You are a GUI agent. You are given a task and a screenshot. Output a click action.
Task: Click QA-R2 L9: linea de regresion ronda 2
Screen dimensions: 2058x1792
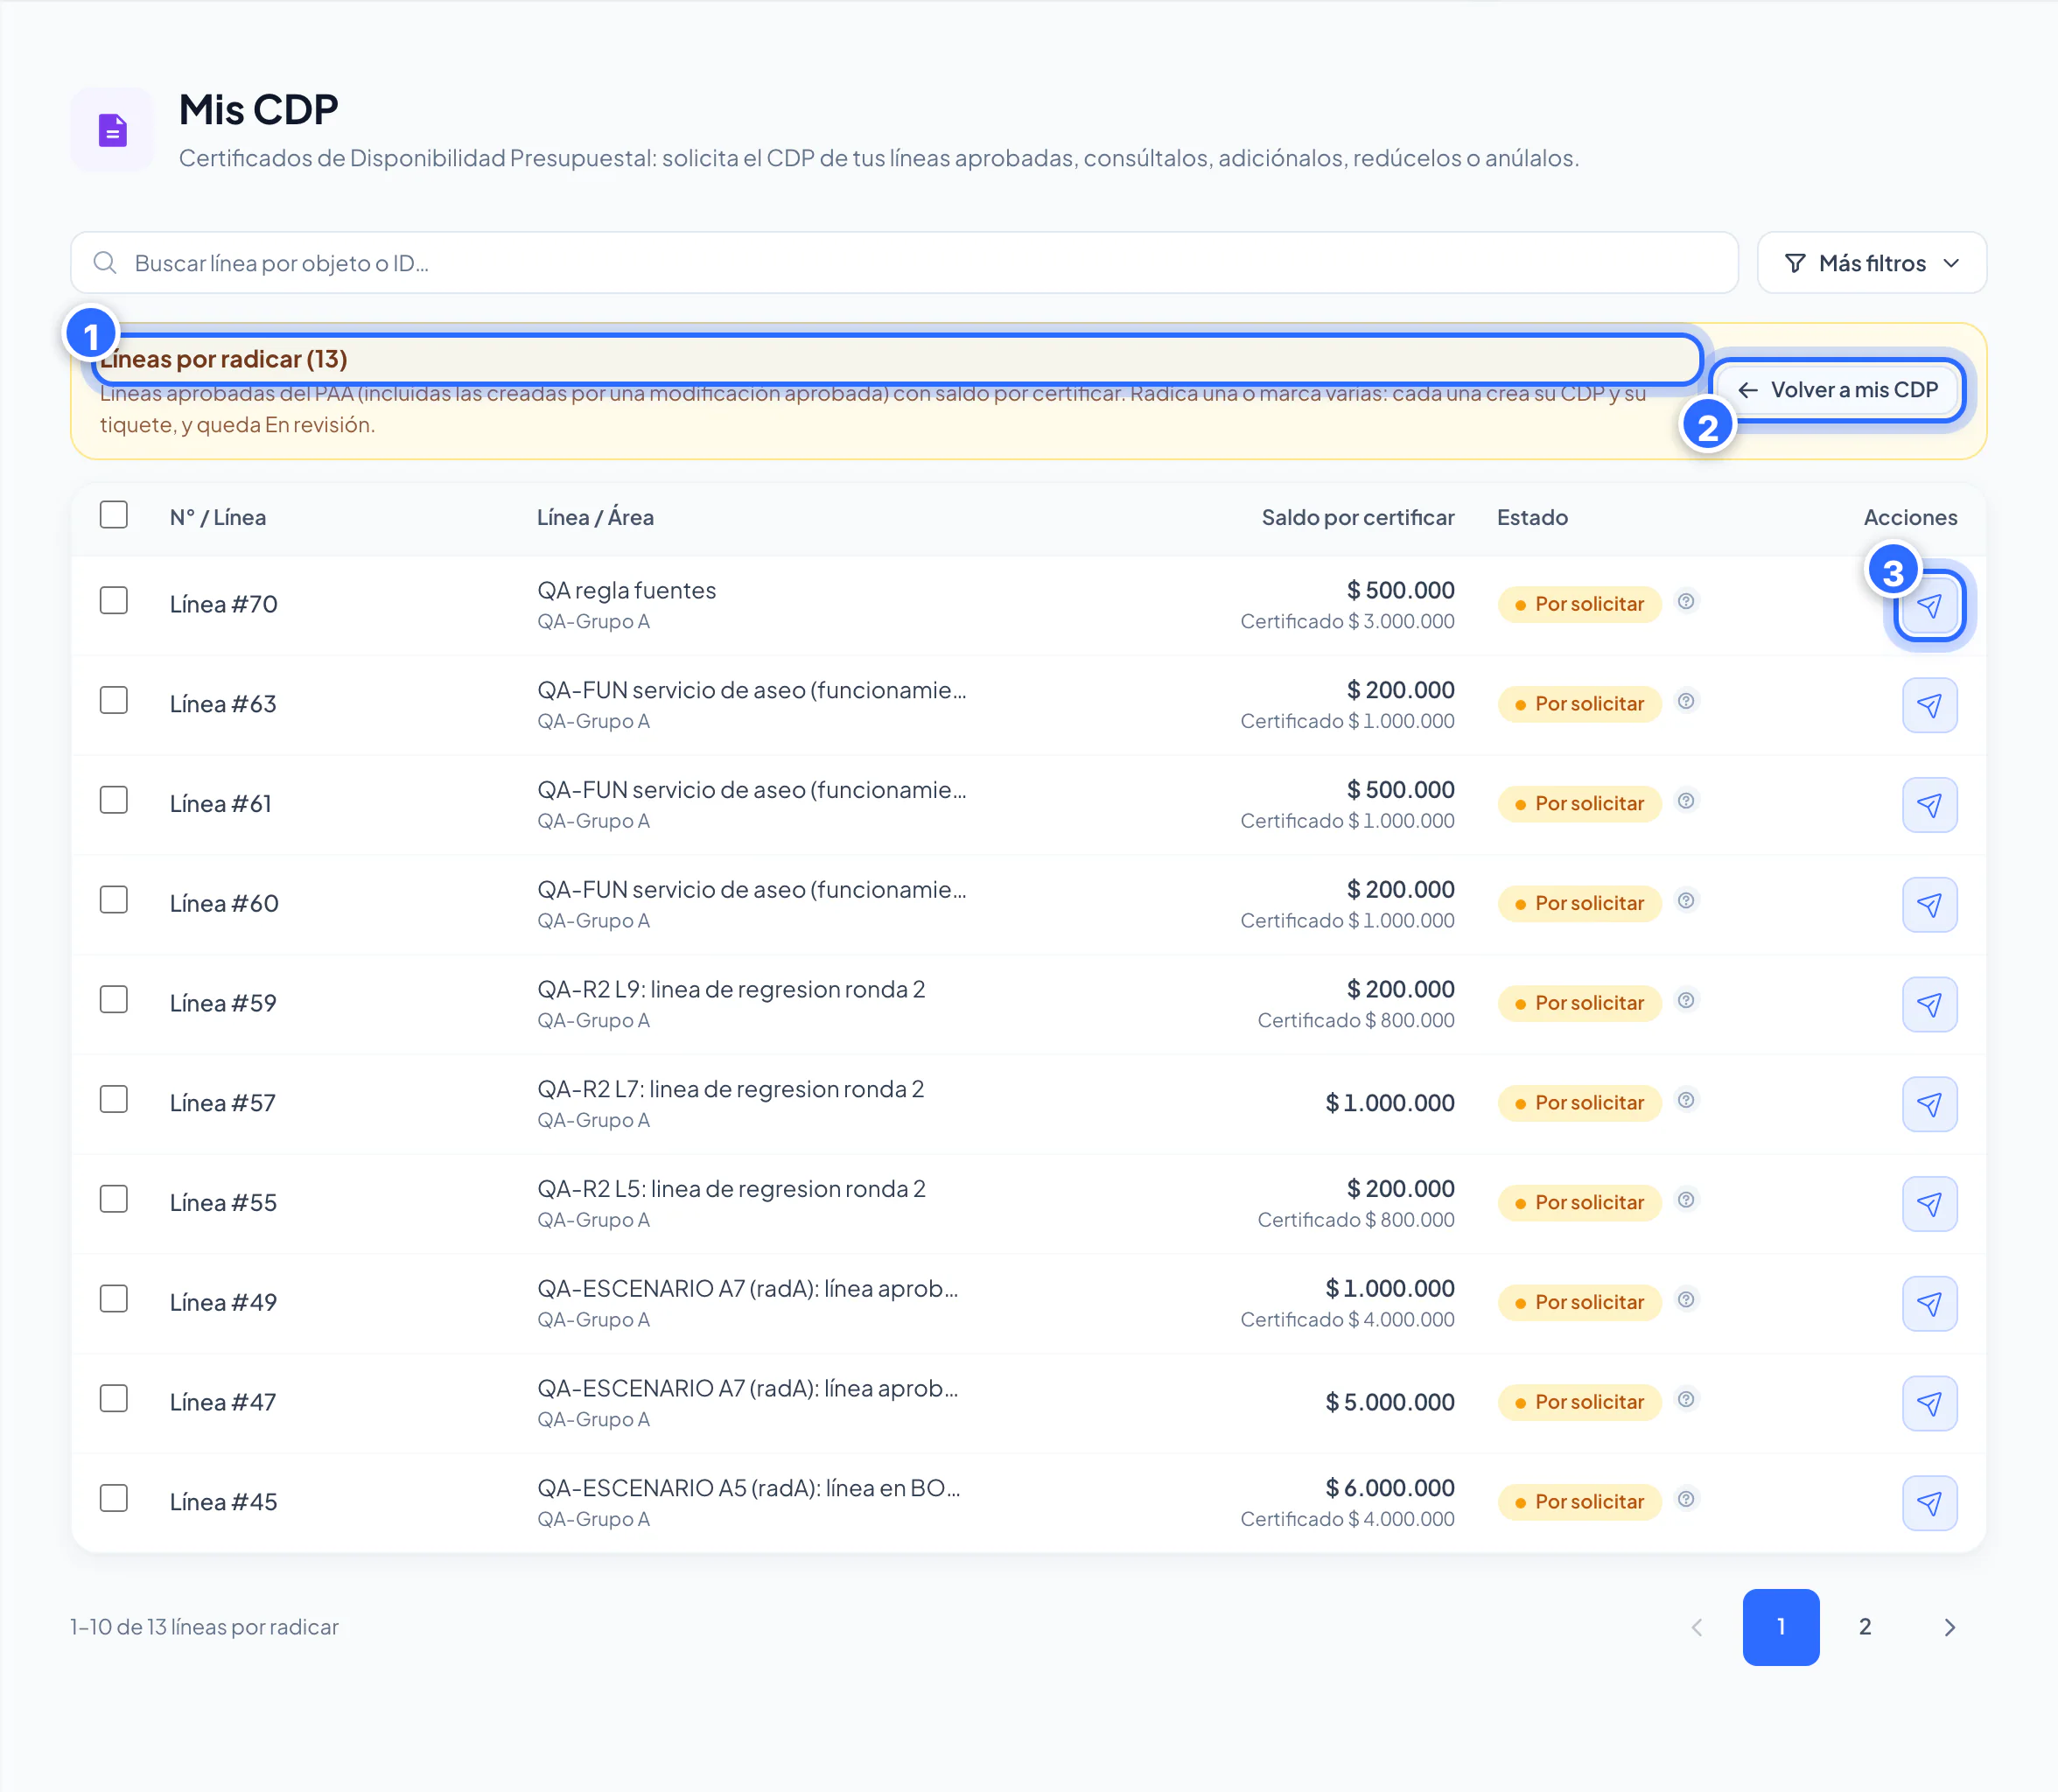click(731, 989)
